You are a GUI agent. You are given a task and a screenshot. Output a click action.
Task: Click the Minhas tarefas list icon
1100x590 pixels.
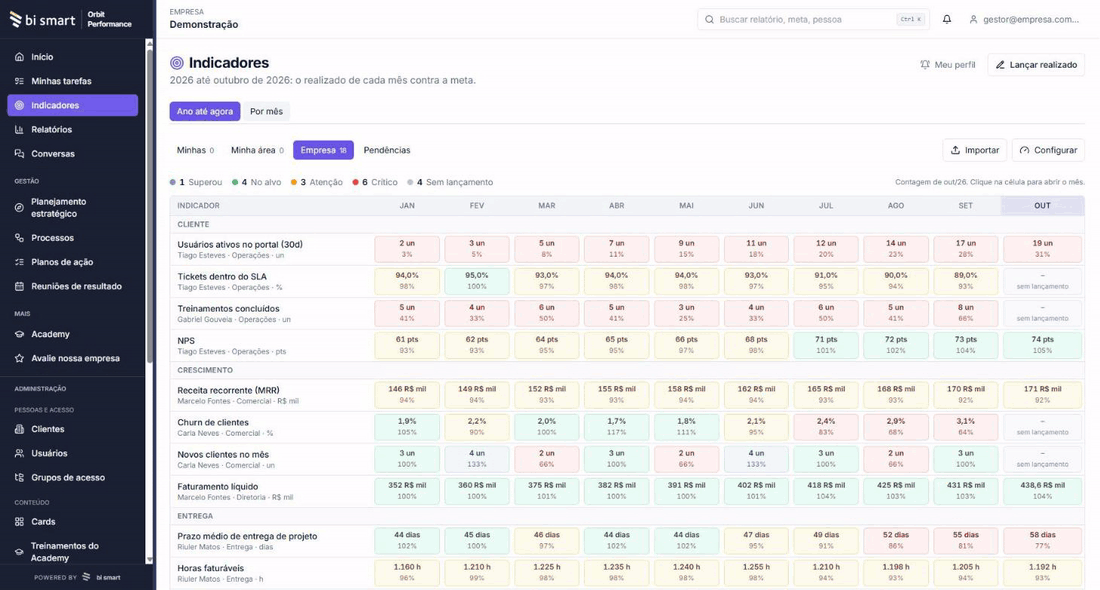[20, 81]
